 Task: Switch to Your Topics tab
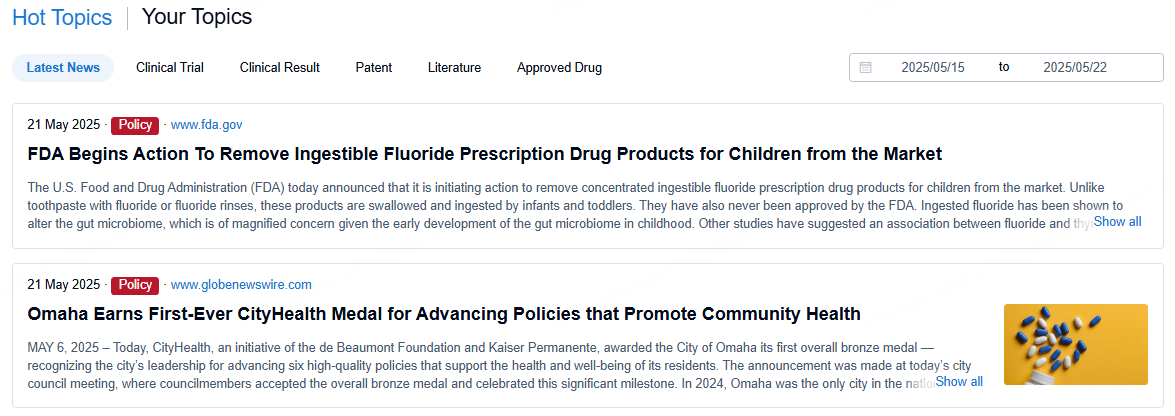point(197,17)
